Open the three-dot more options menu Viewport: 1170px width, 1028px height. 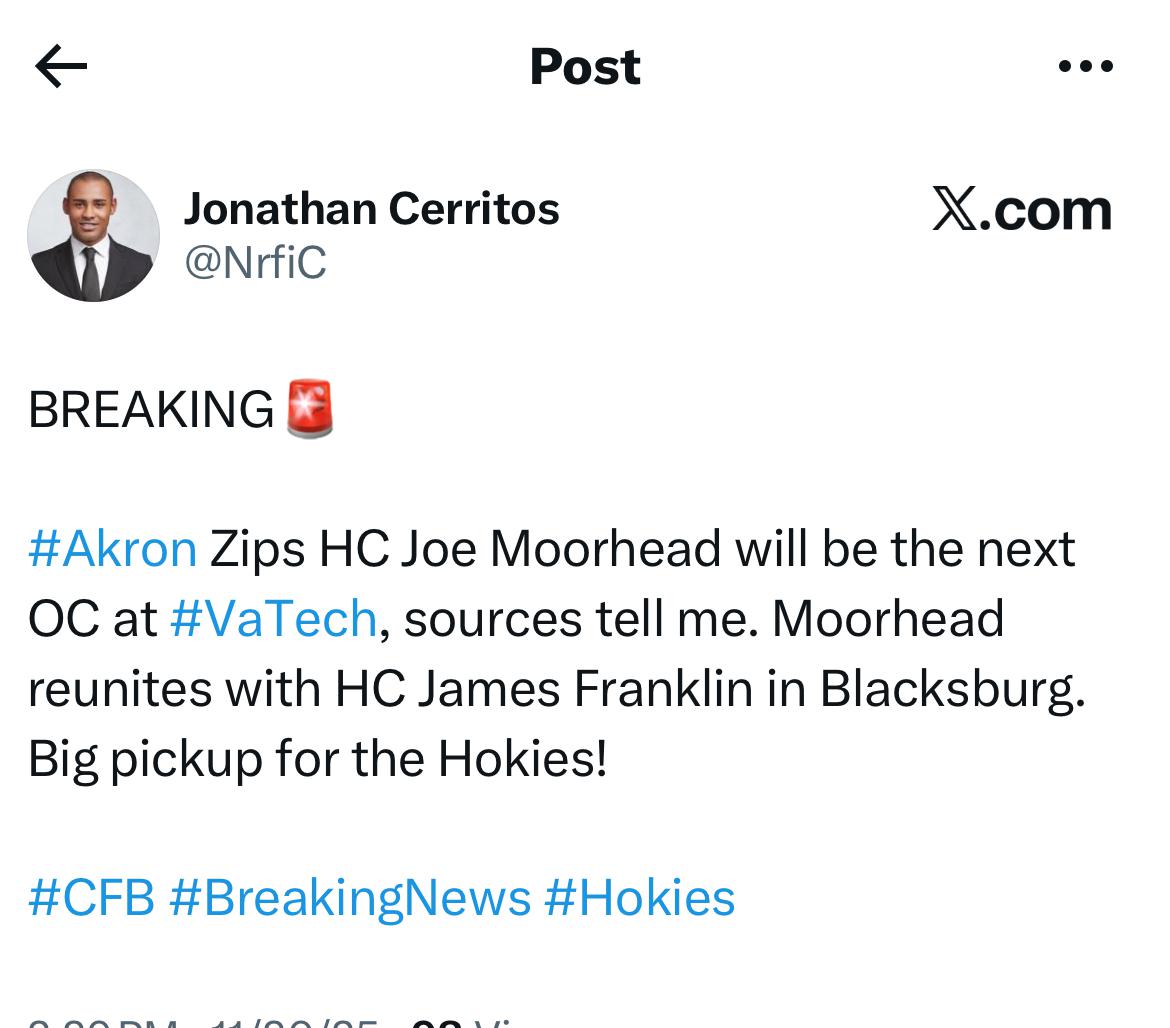point(1085,67)
